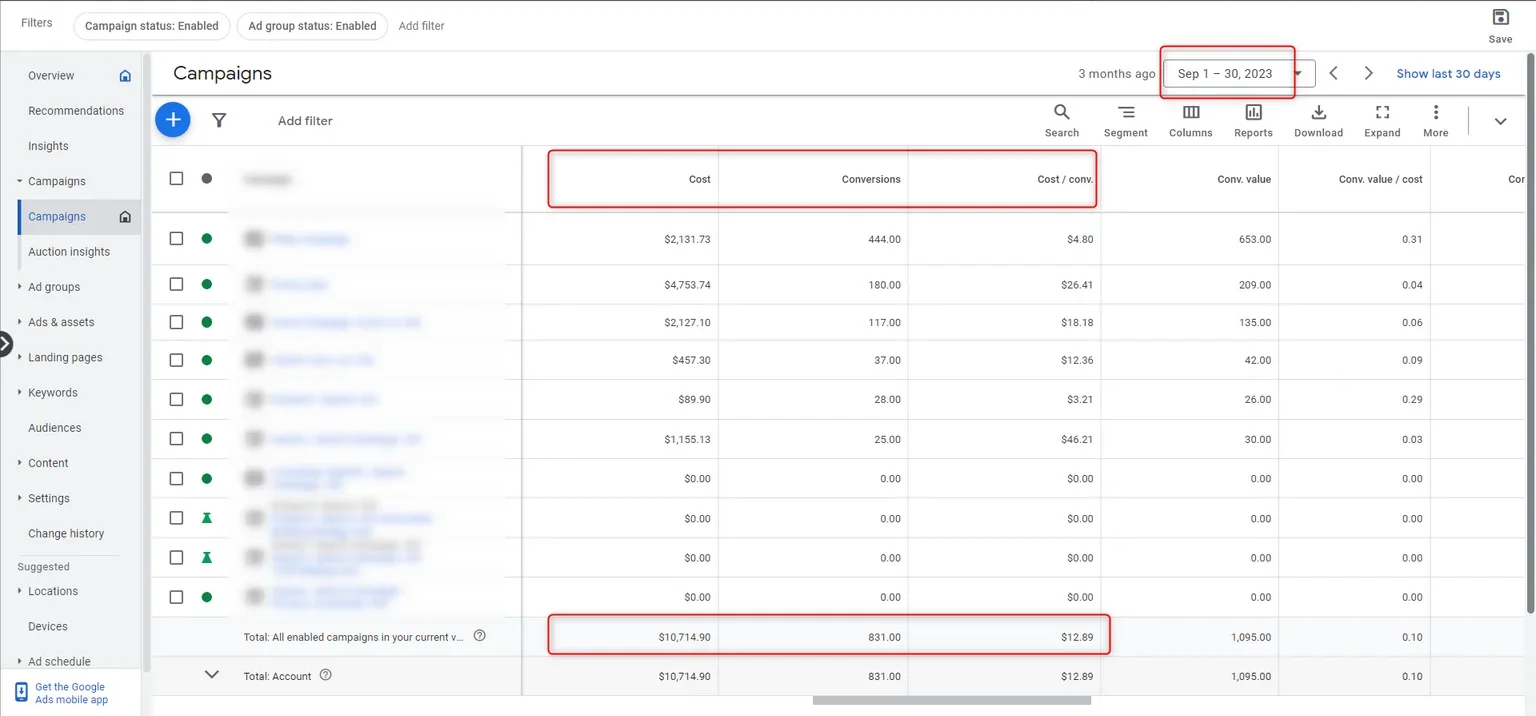Go to the previous date range
The image size is (1536, 716).
(1333, 73)
